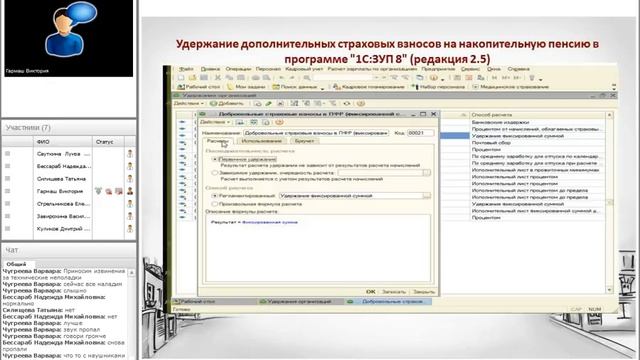Image resolution: width=640 pixels, height=360 pixels.
Task: Open the Справка menu
Action: tap(518, 69)
